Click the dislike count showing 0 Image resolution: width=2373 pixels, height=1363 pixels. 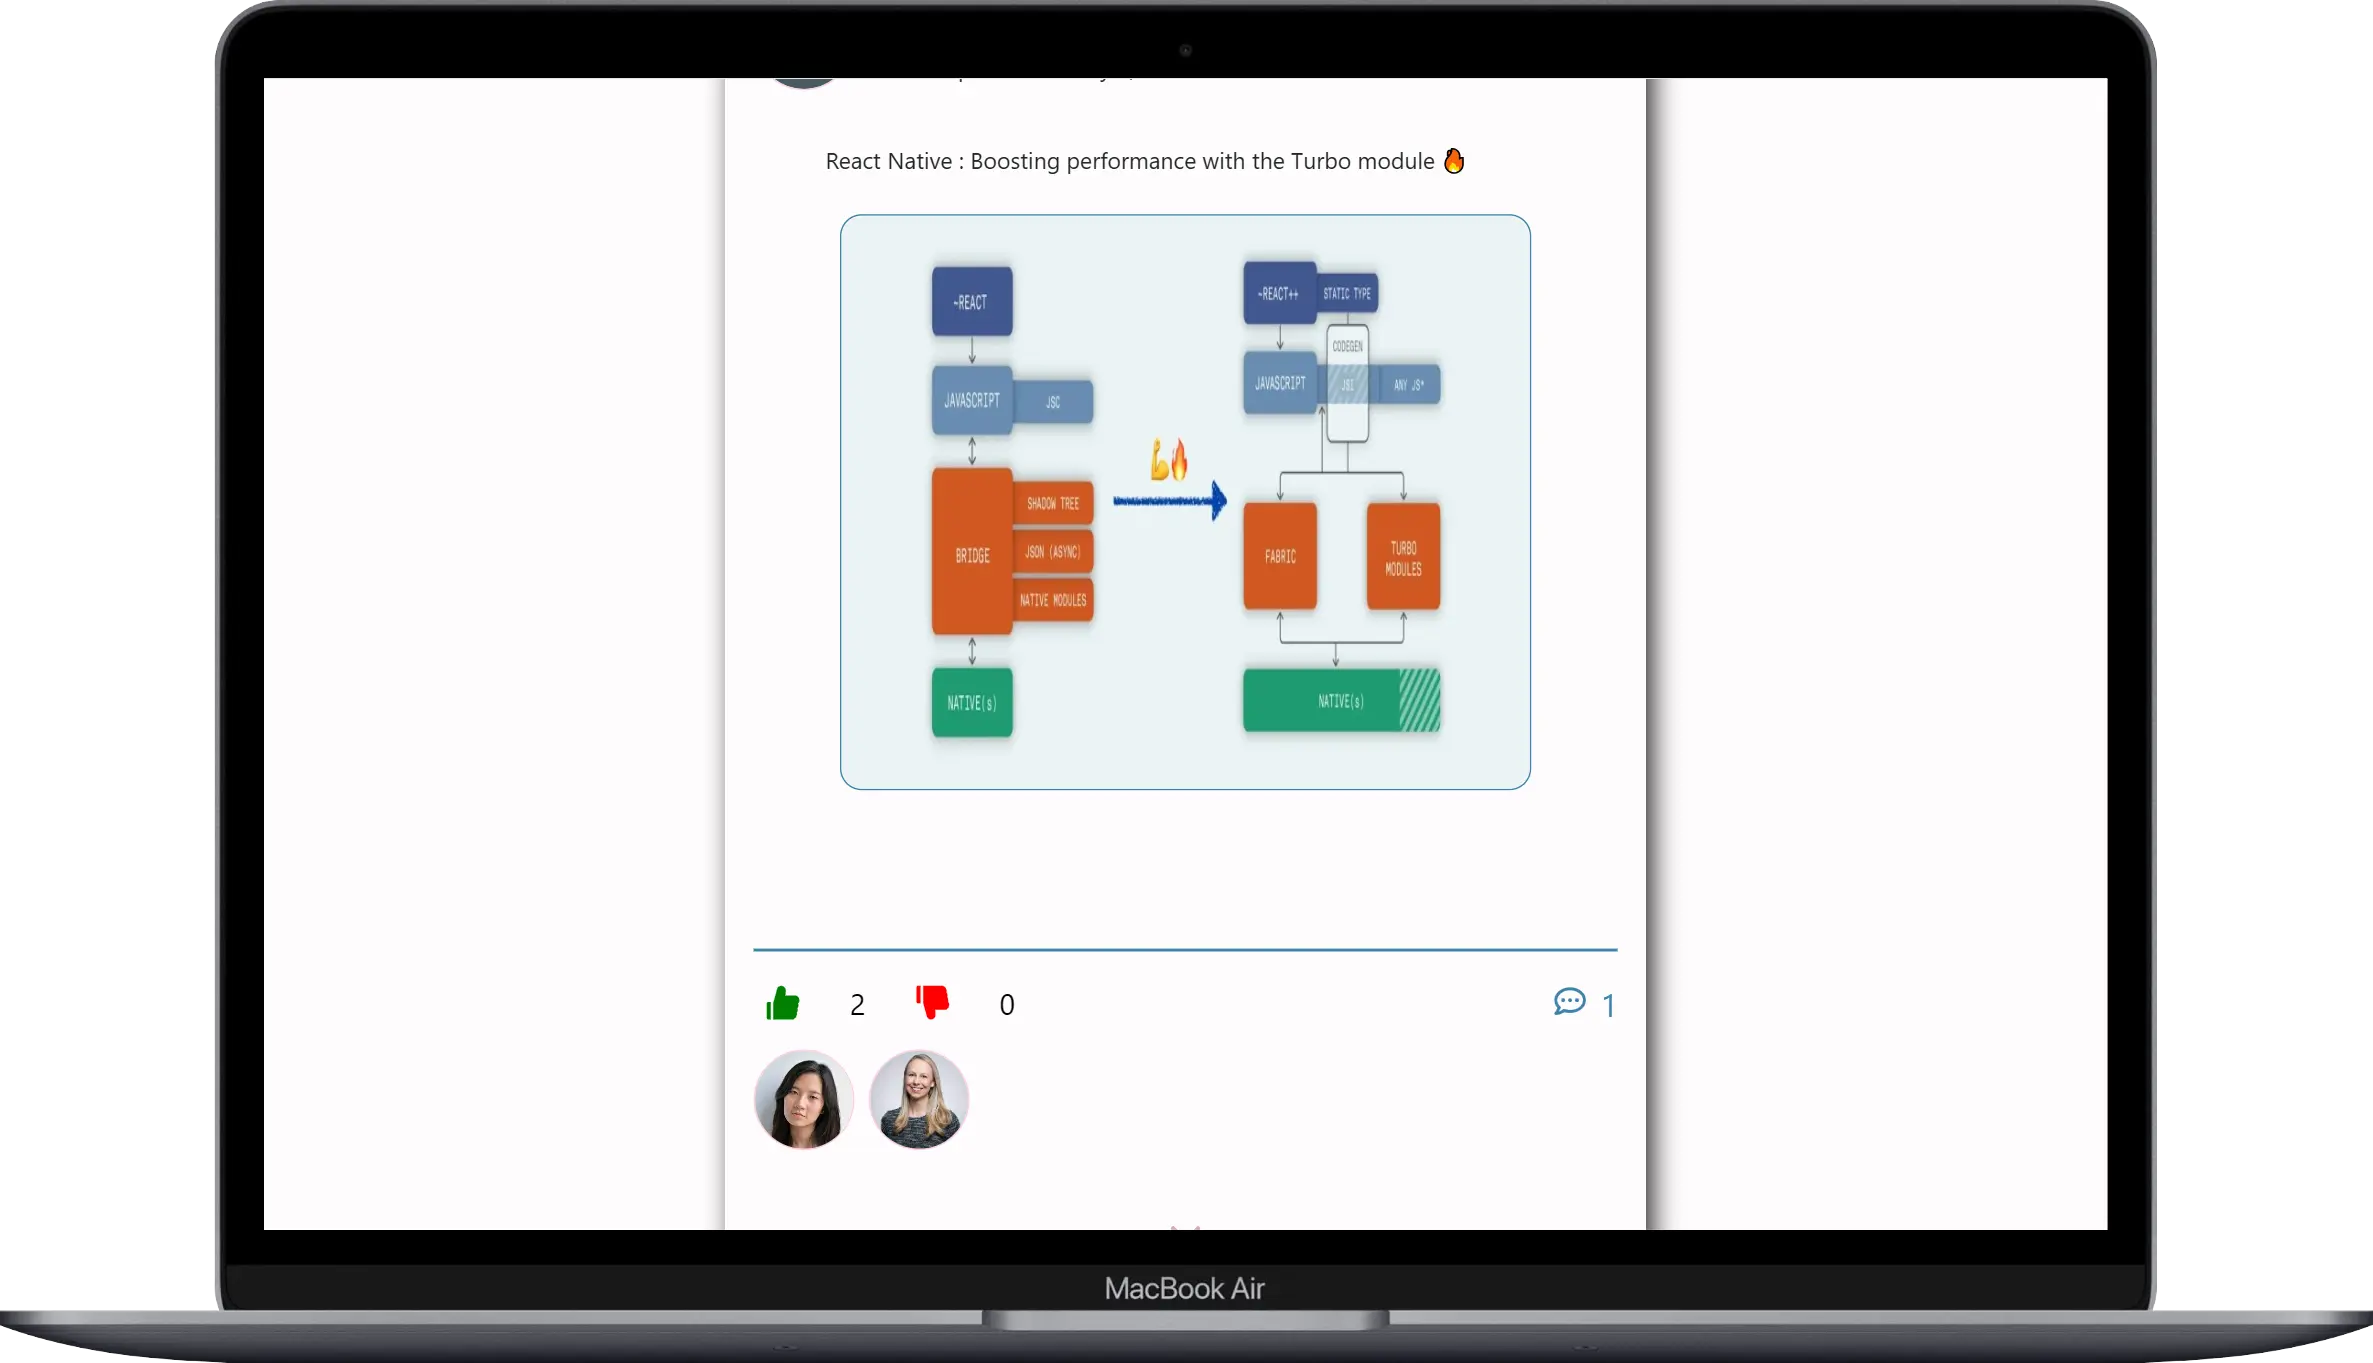(1007, 1005)
